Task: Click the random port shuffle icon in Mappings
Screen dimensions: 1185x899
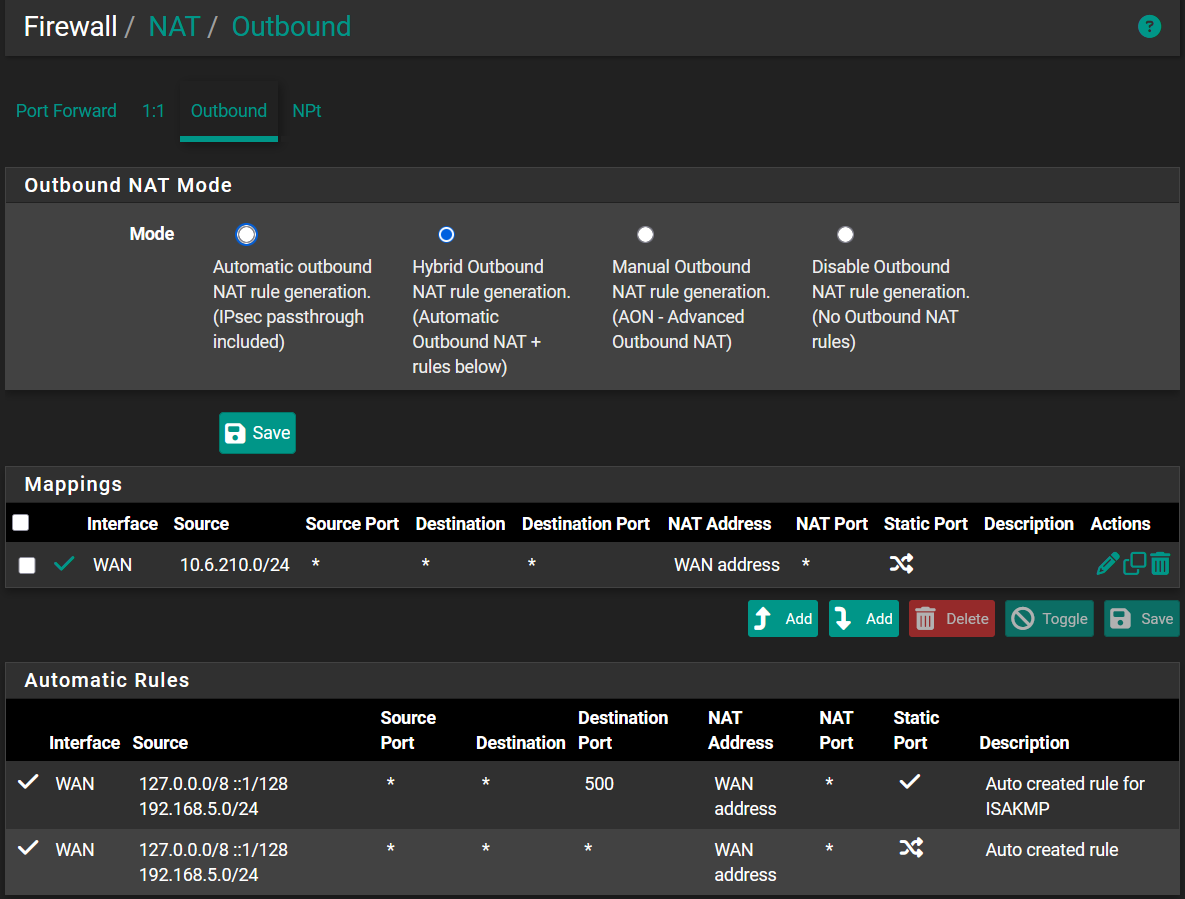Action: click(901, 565)
